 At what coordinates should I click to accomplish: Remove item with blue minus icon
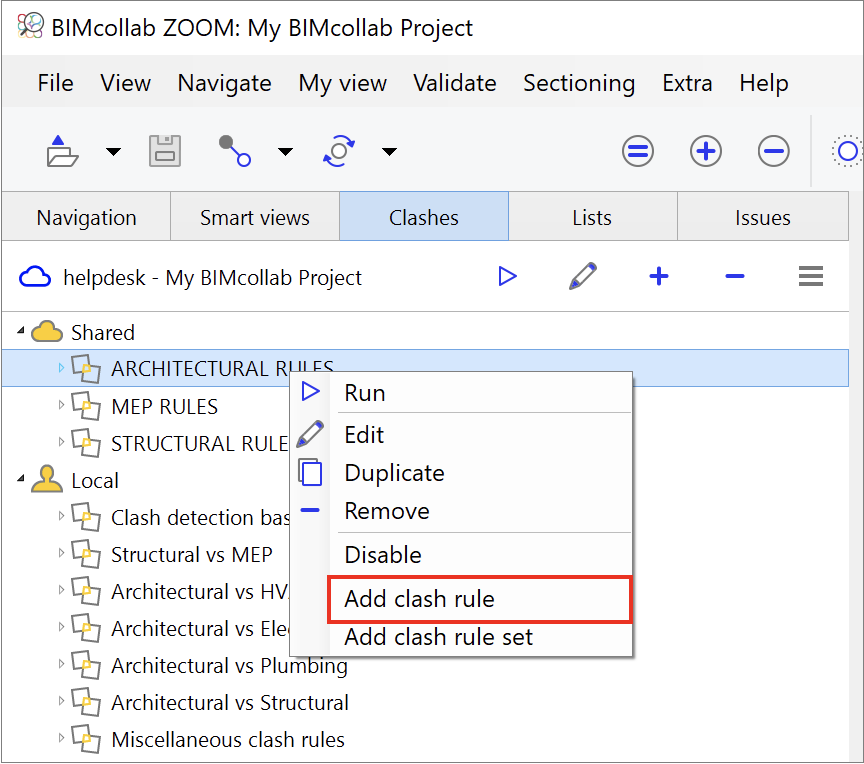[735, 277]
